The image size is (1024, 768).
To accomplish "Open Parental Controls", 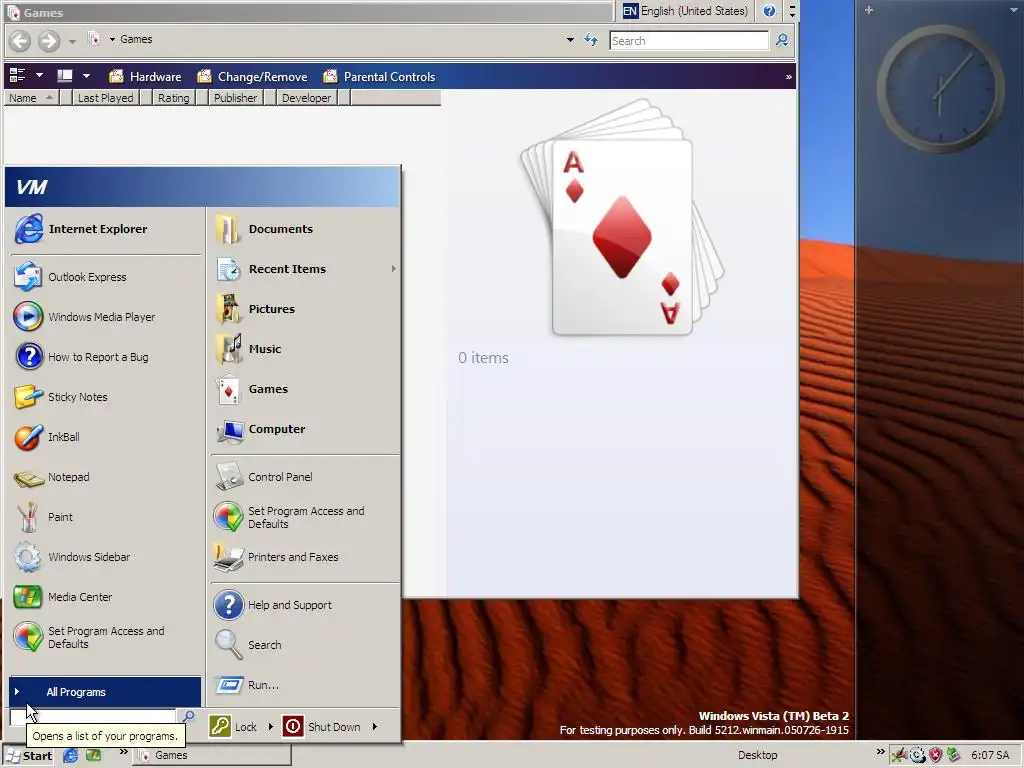I will (379, 76).
